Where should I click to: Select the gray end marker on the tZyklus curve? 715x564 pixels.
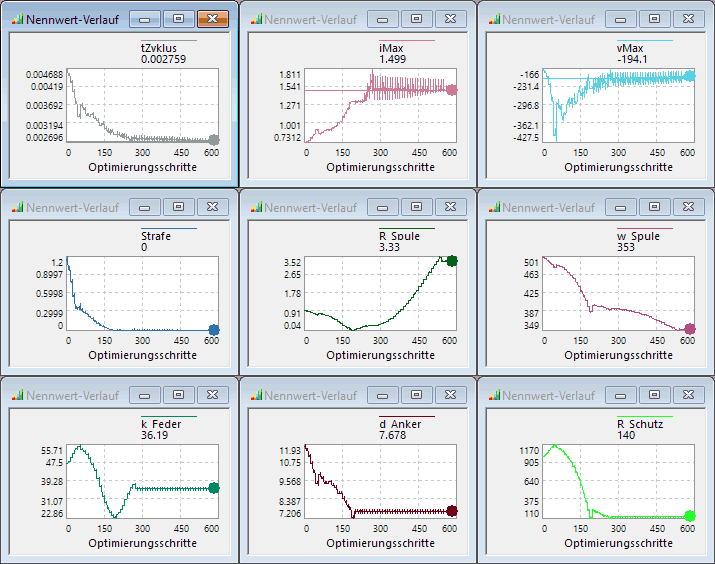213,140
